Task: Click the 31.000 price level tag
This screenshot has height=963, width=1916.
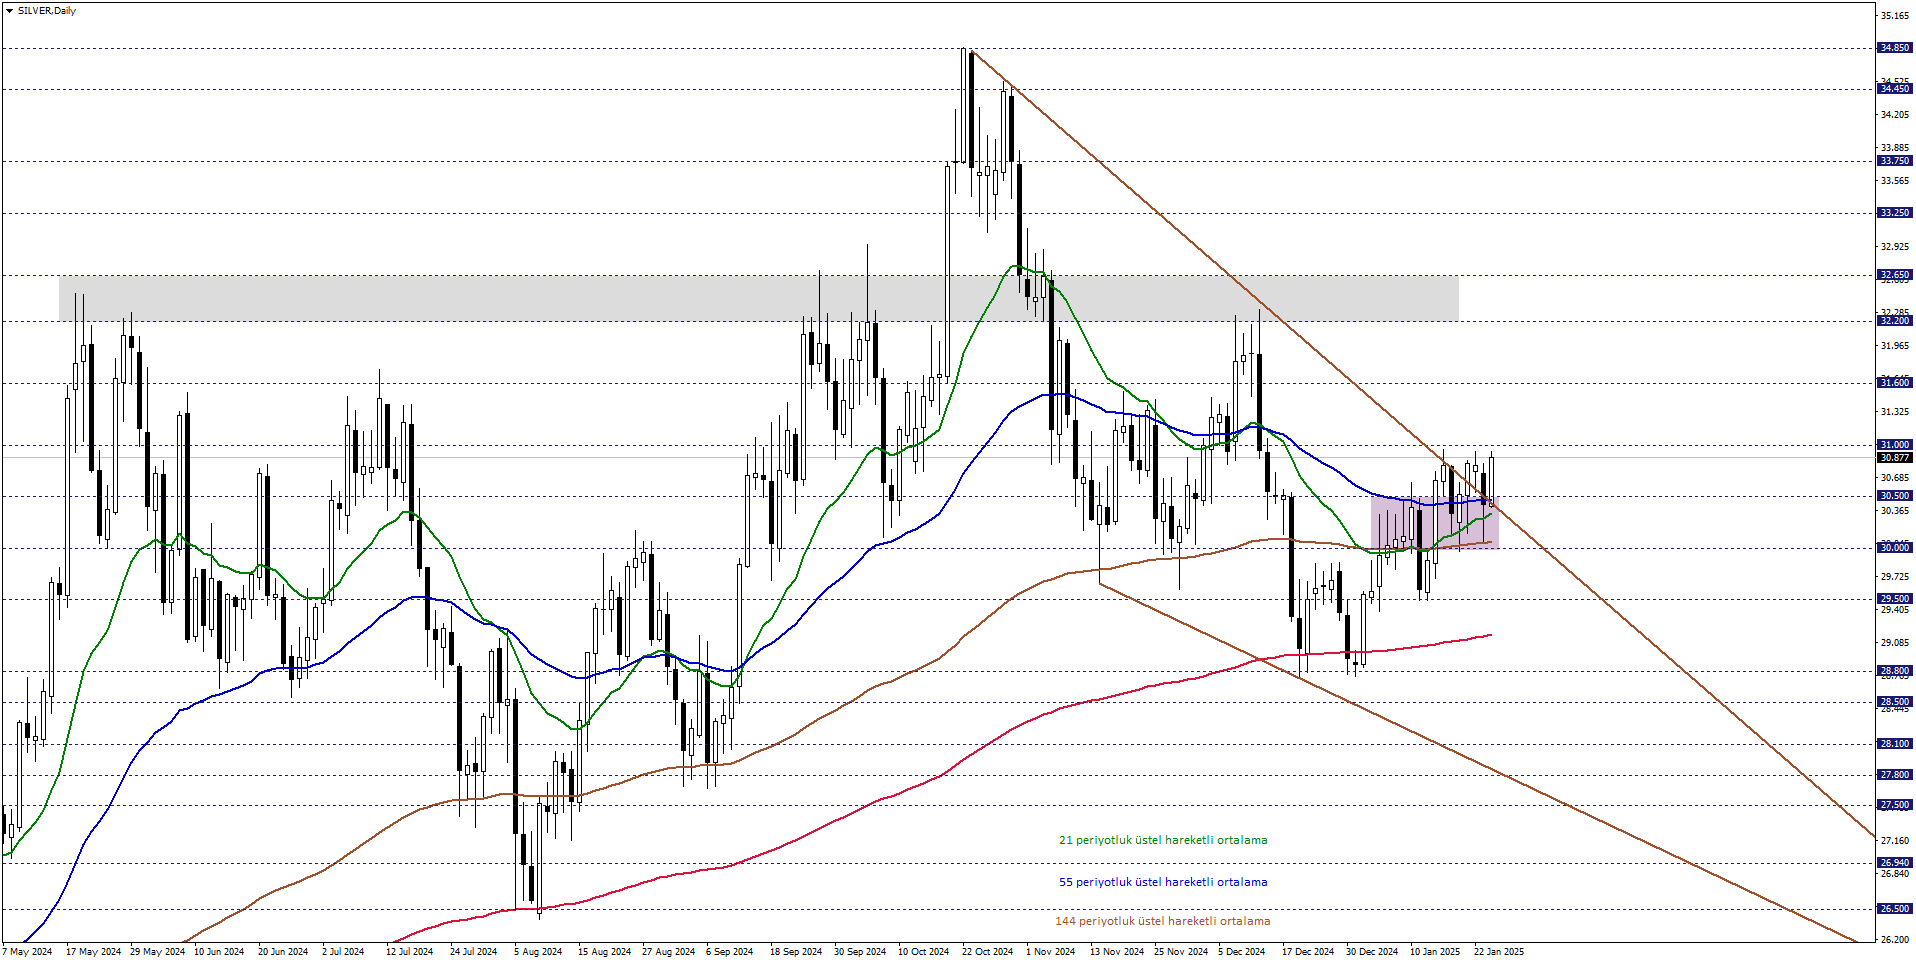Action: pos(1895,445)
